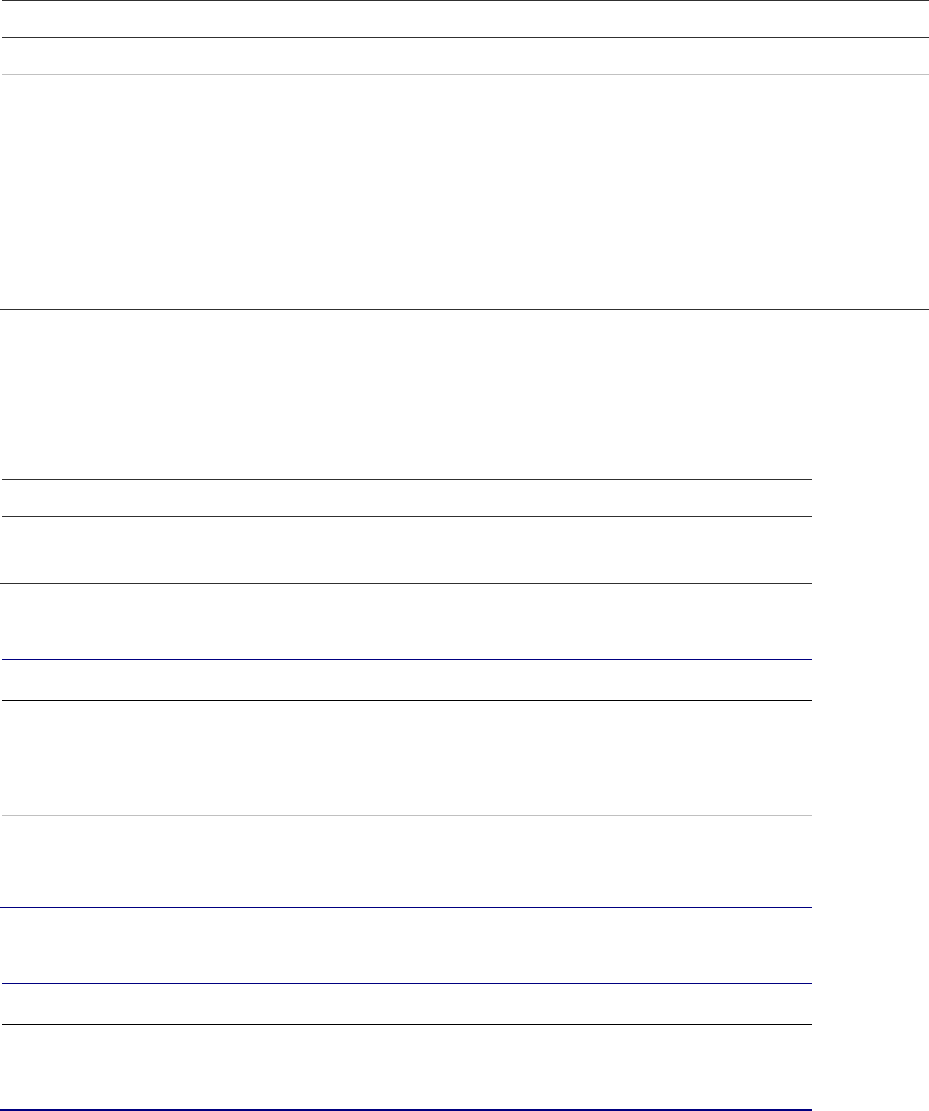This screenshot has height=1111, width=929.
Task: Select the second row of the lower table
Action: [x=405, y=550]
